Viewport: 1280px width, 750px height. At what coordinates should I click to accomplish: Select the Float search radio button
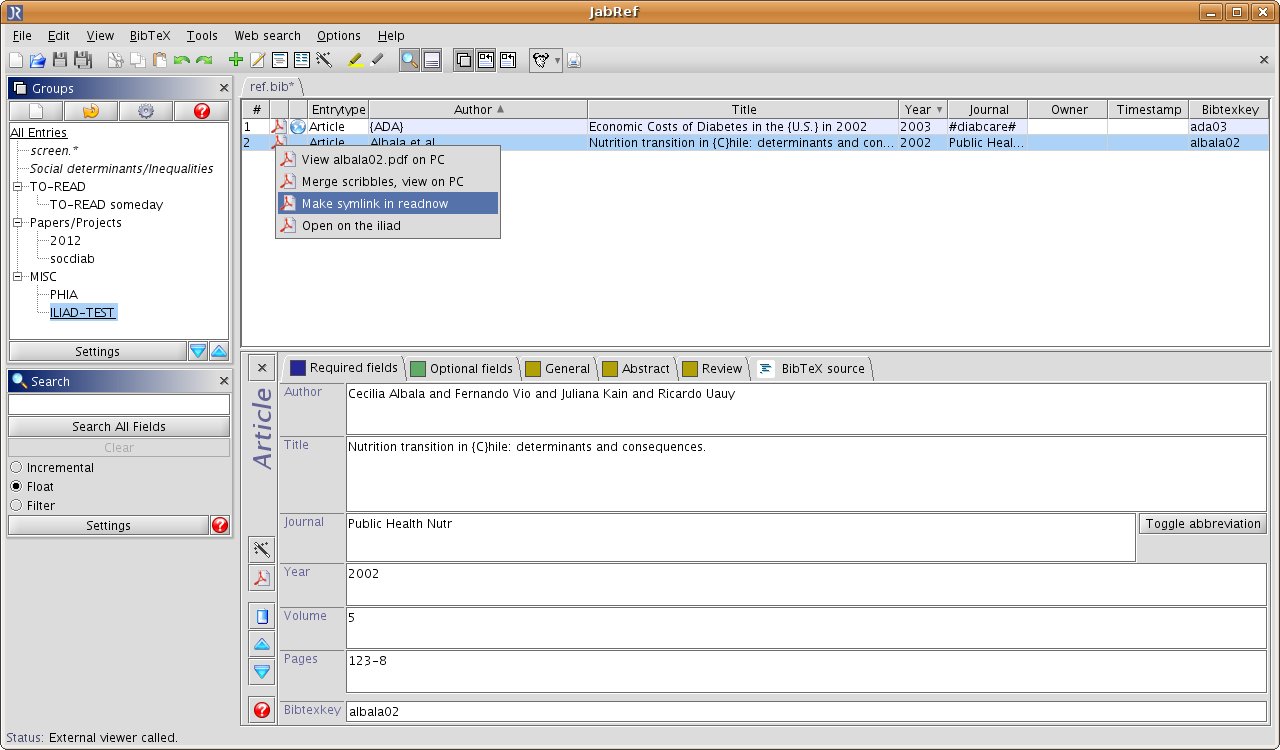[16, 487]
